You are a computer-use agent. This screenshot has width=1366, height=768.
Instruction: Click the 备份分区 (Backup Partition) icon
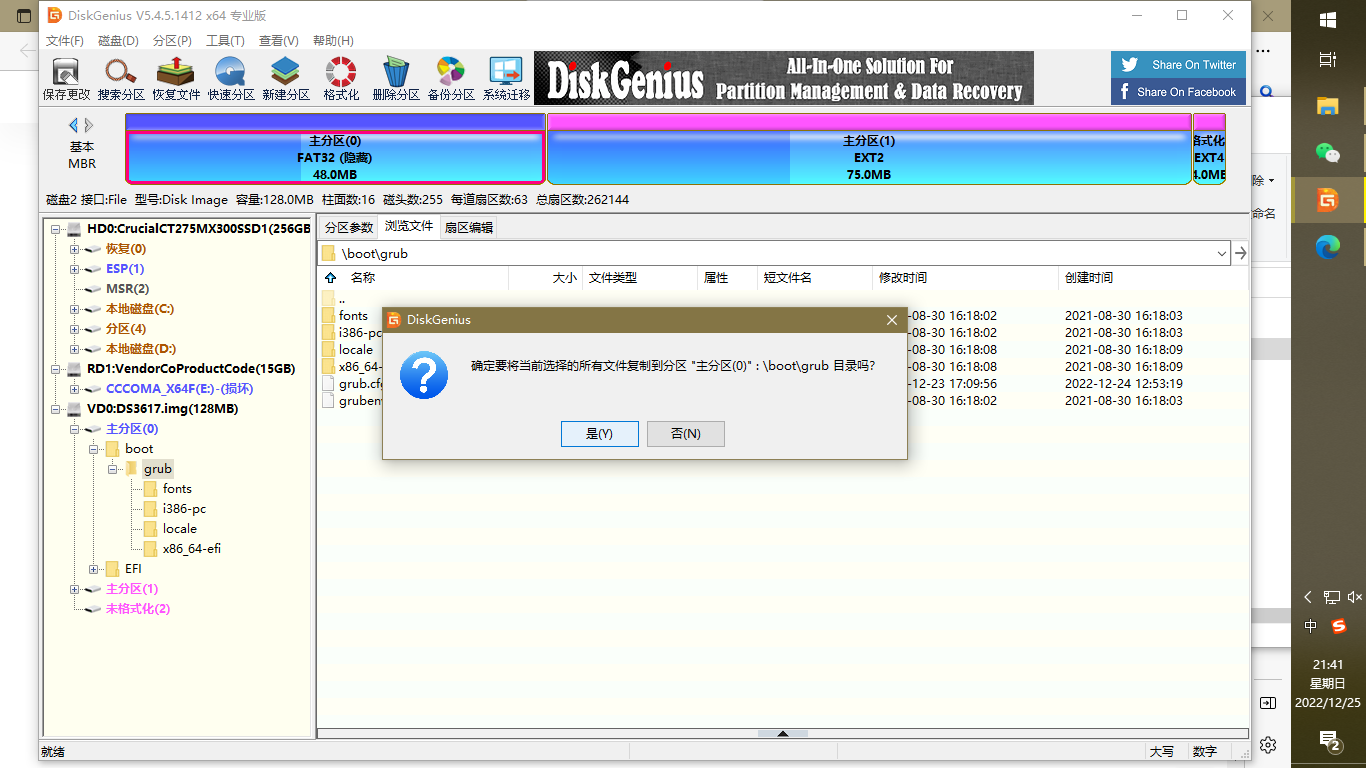(x=450, y=78)
